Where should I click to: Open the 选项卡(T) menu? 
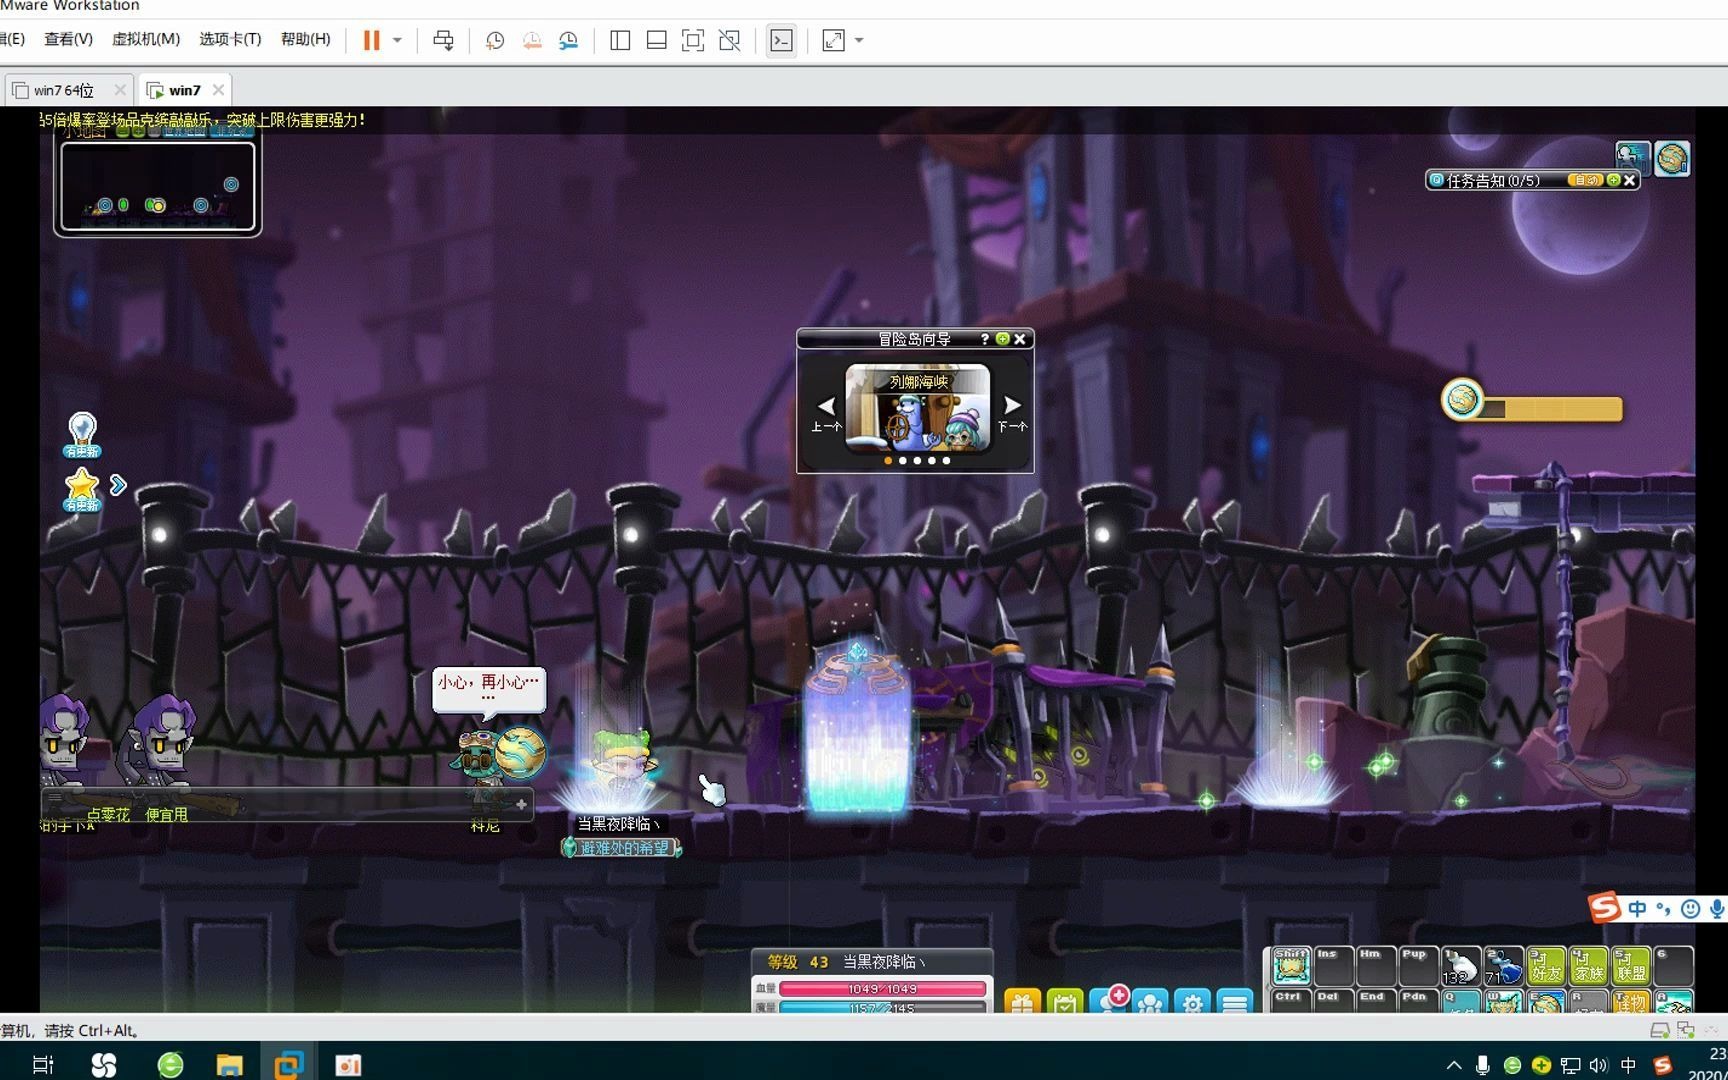coord(230,39)
